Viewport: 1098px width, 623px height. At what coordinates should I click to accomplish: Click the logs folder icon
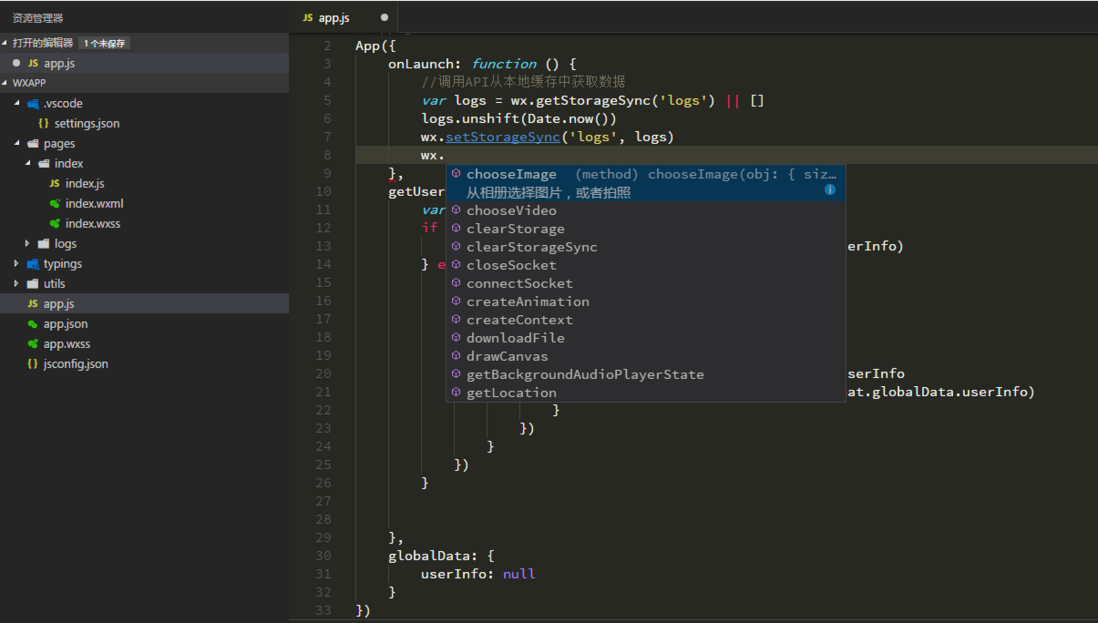(x=44, y=244)
